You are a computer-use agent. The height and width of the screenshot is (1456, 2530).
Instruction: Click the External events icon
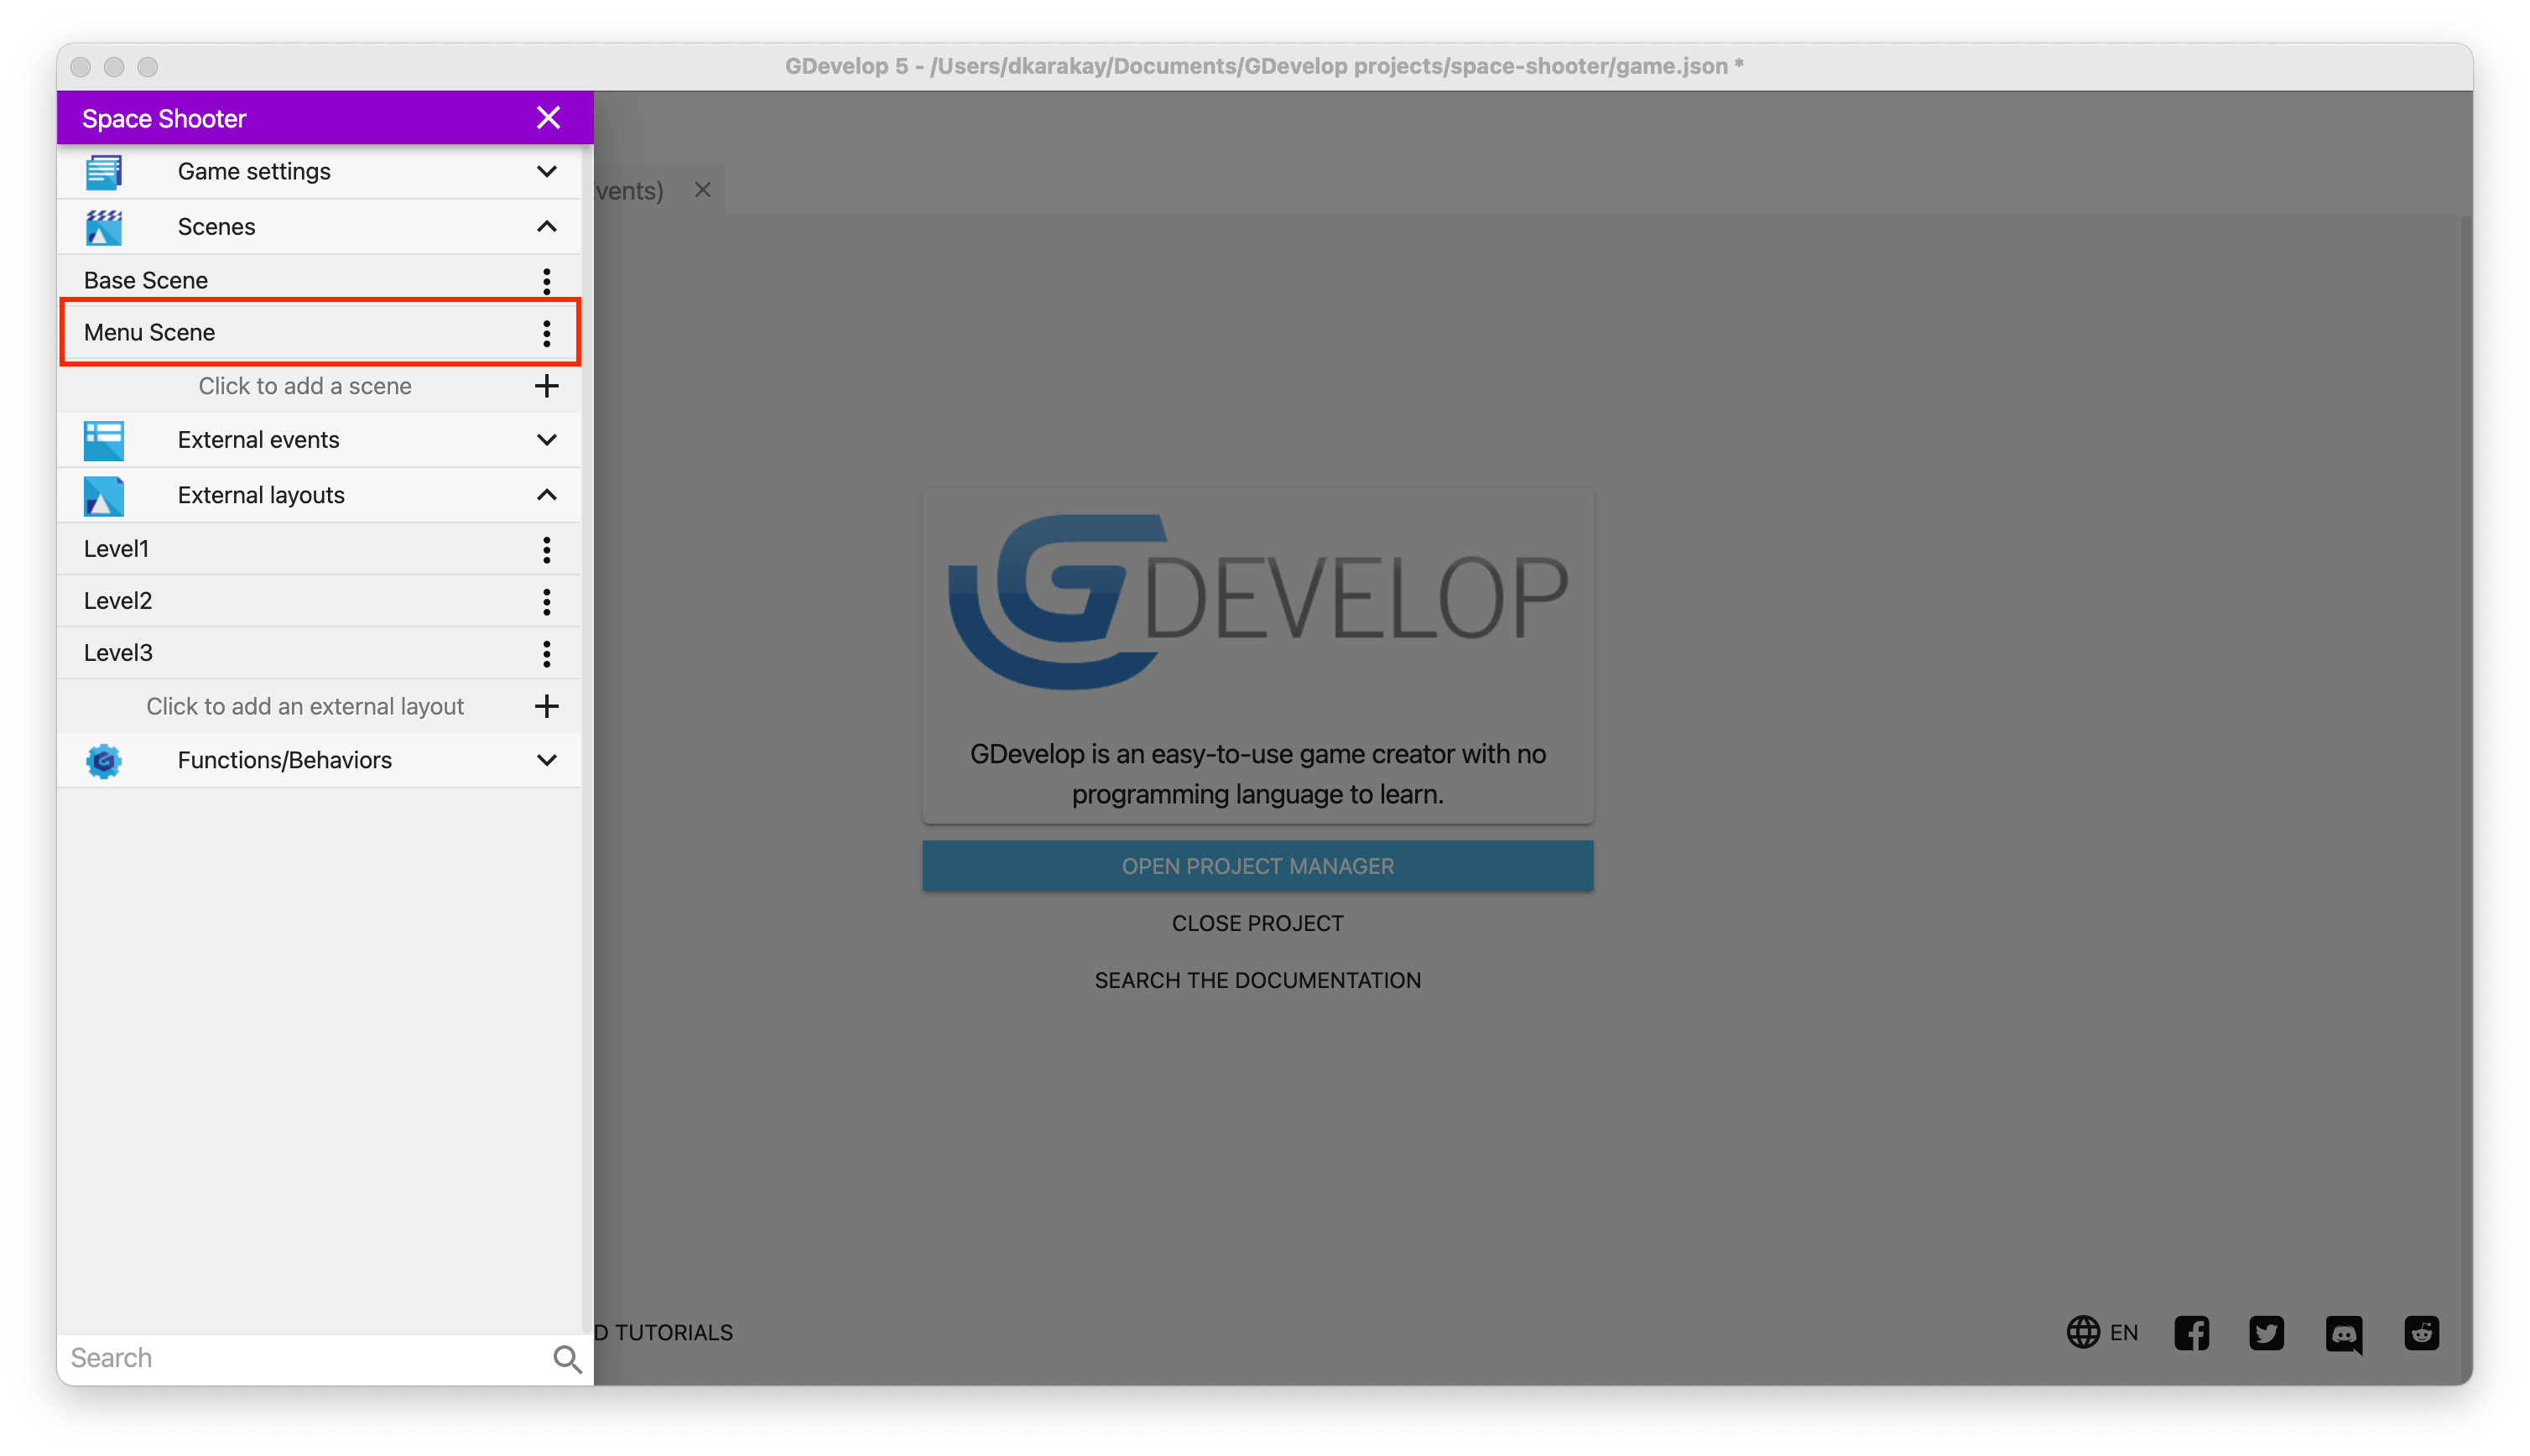pos(103,440)
